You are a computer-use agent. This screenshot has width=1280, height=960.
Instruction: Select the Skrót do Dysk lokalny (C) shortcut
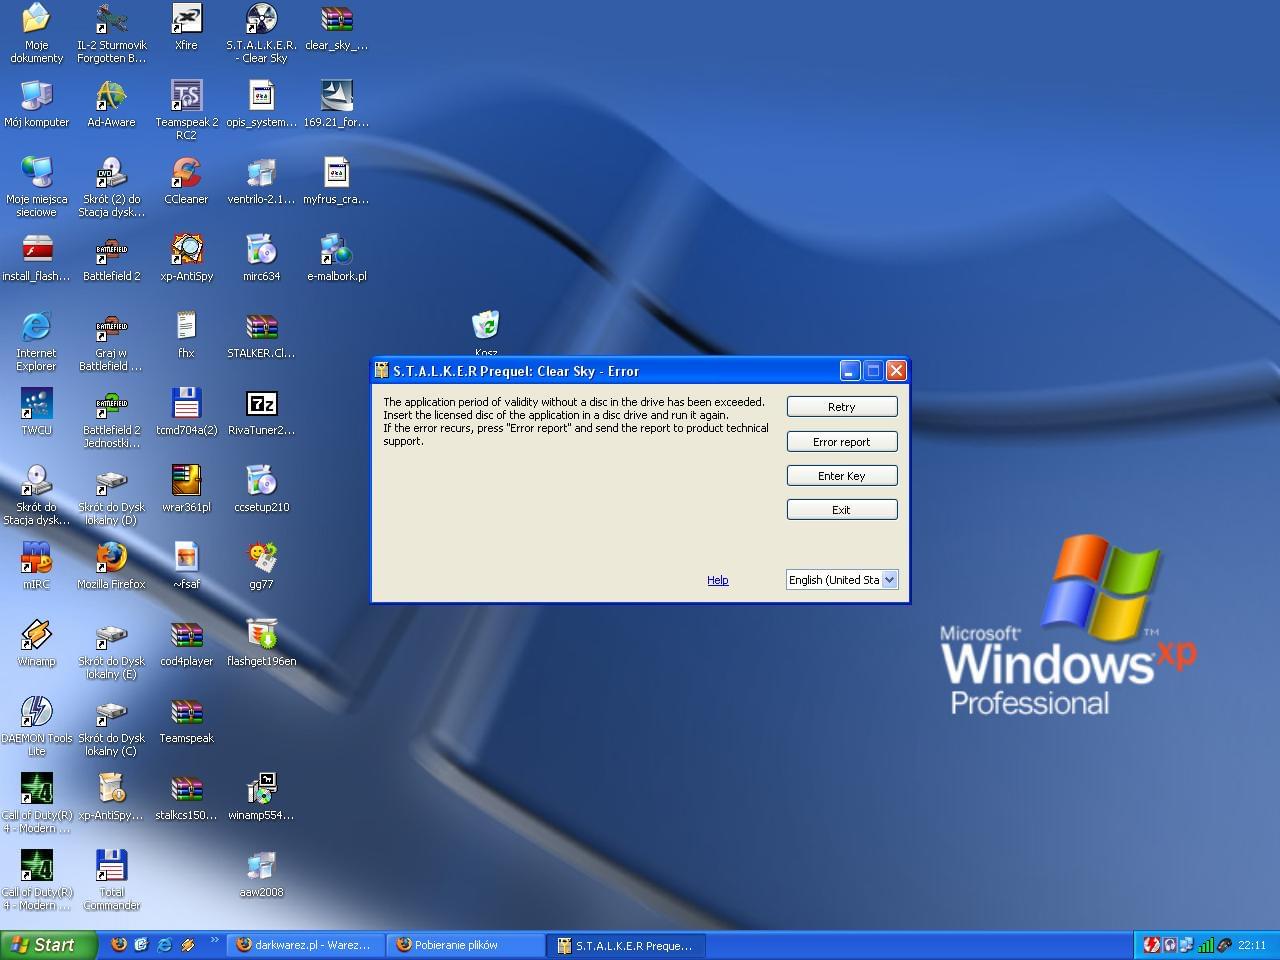click(x=111, y=726)
